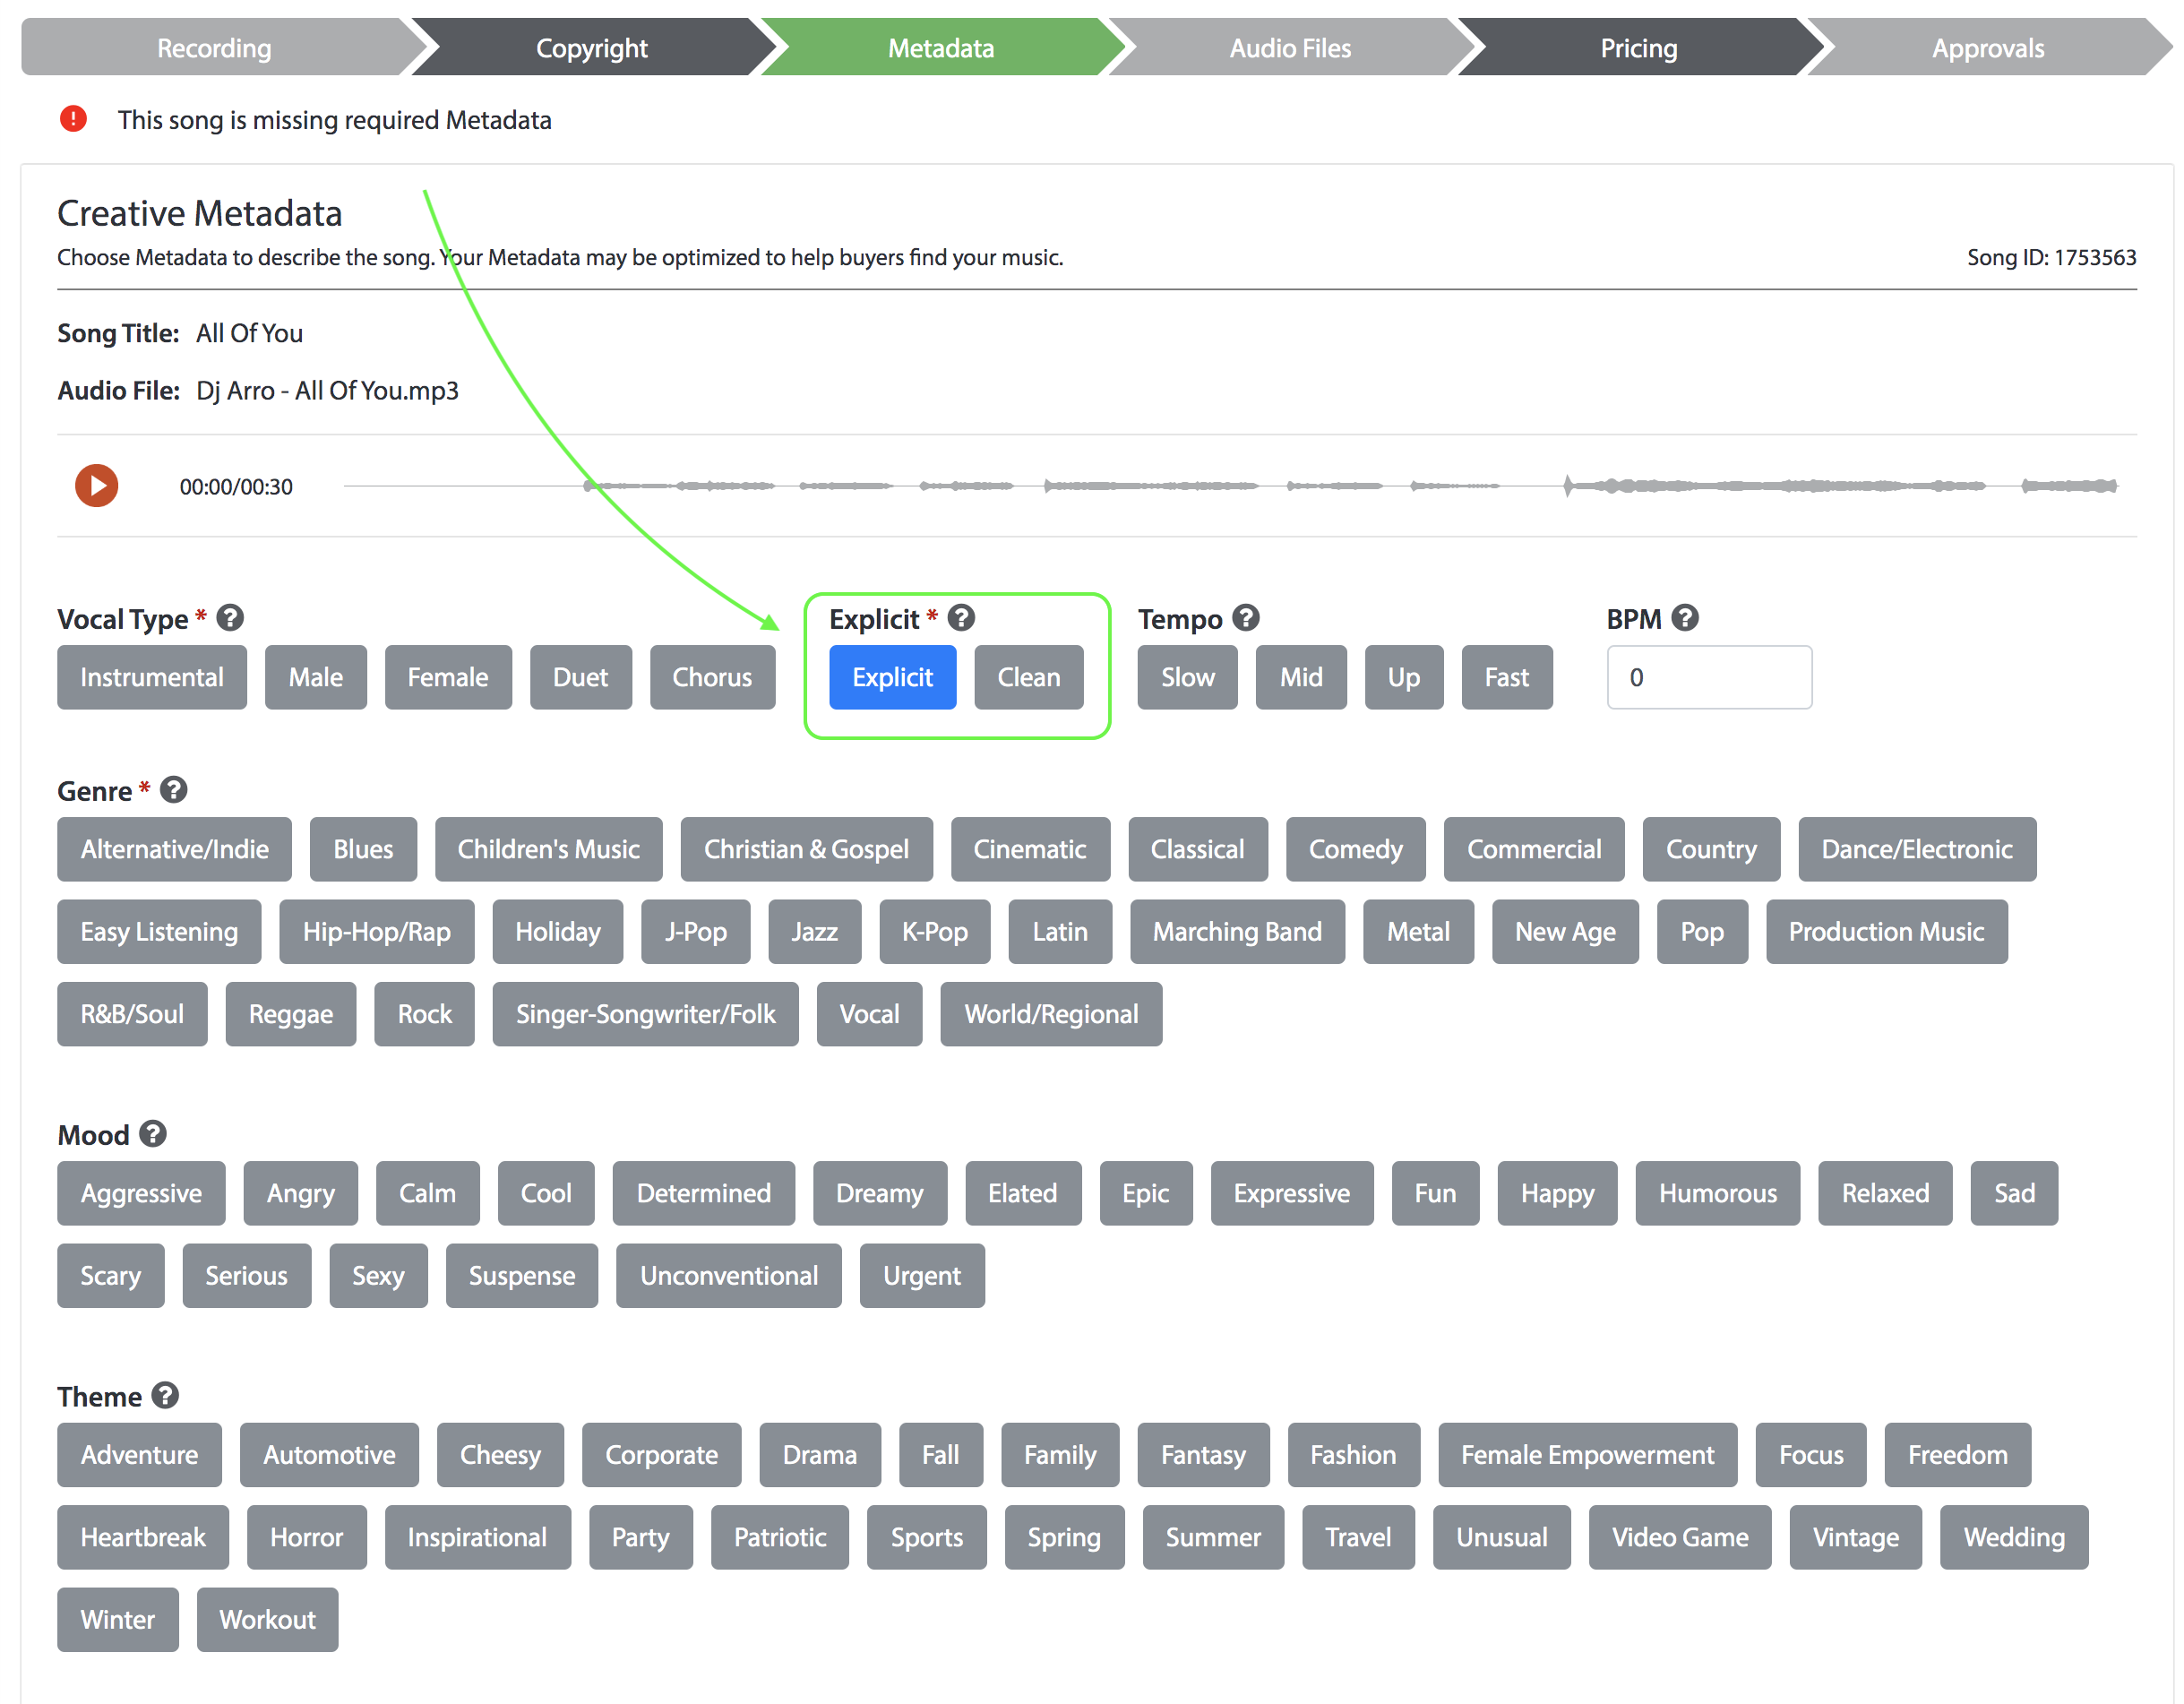Pick the Humorous mood

1718,1193
